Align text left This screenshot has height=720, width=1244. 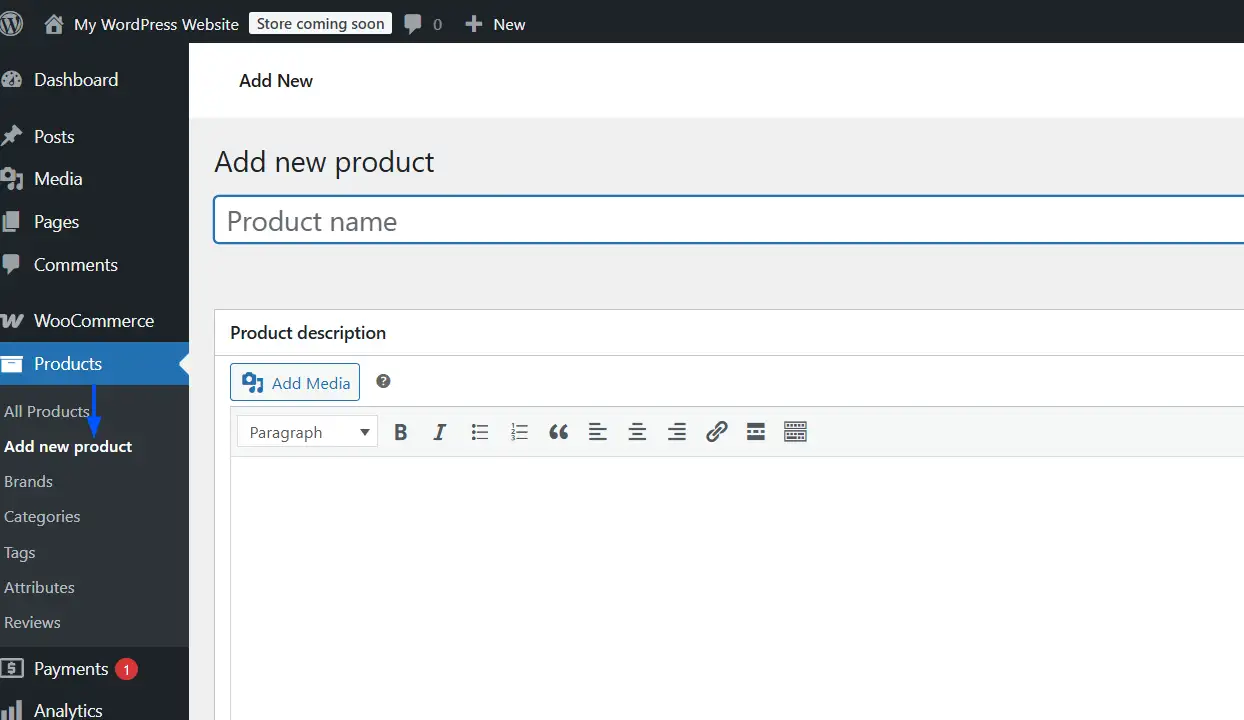click(598, 432)
